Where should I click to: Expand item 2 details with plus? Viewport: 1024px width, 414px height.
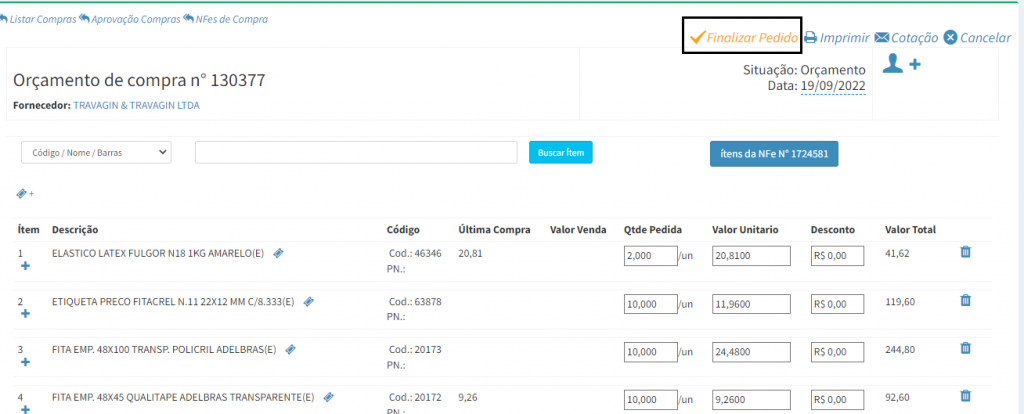pos(25,313)
